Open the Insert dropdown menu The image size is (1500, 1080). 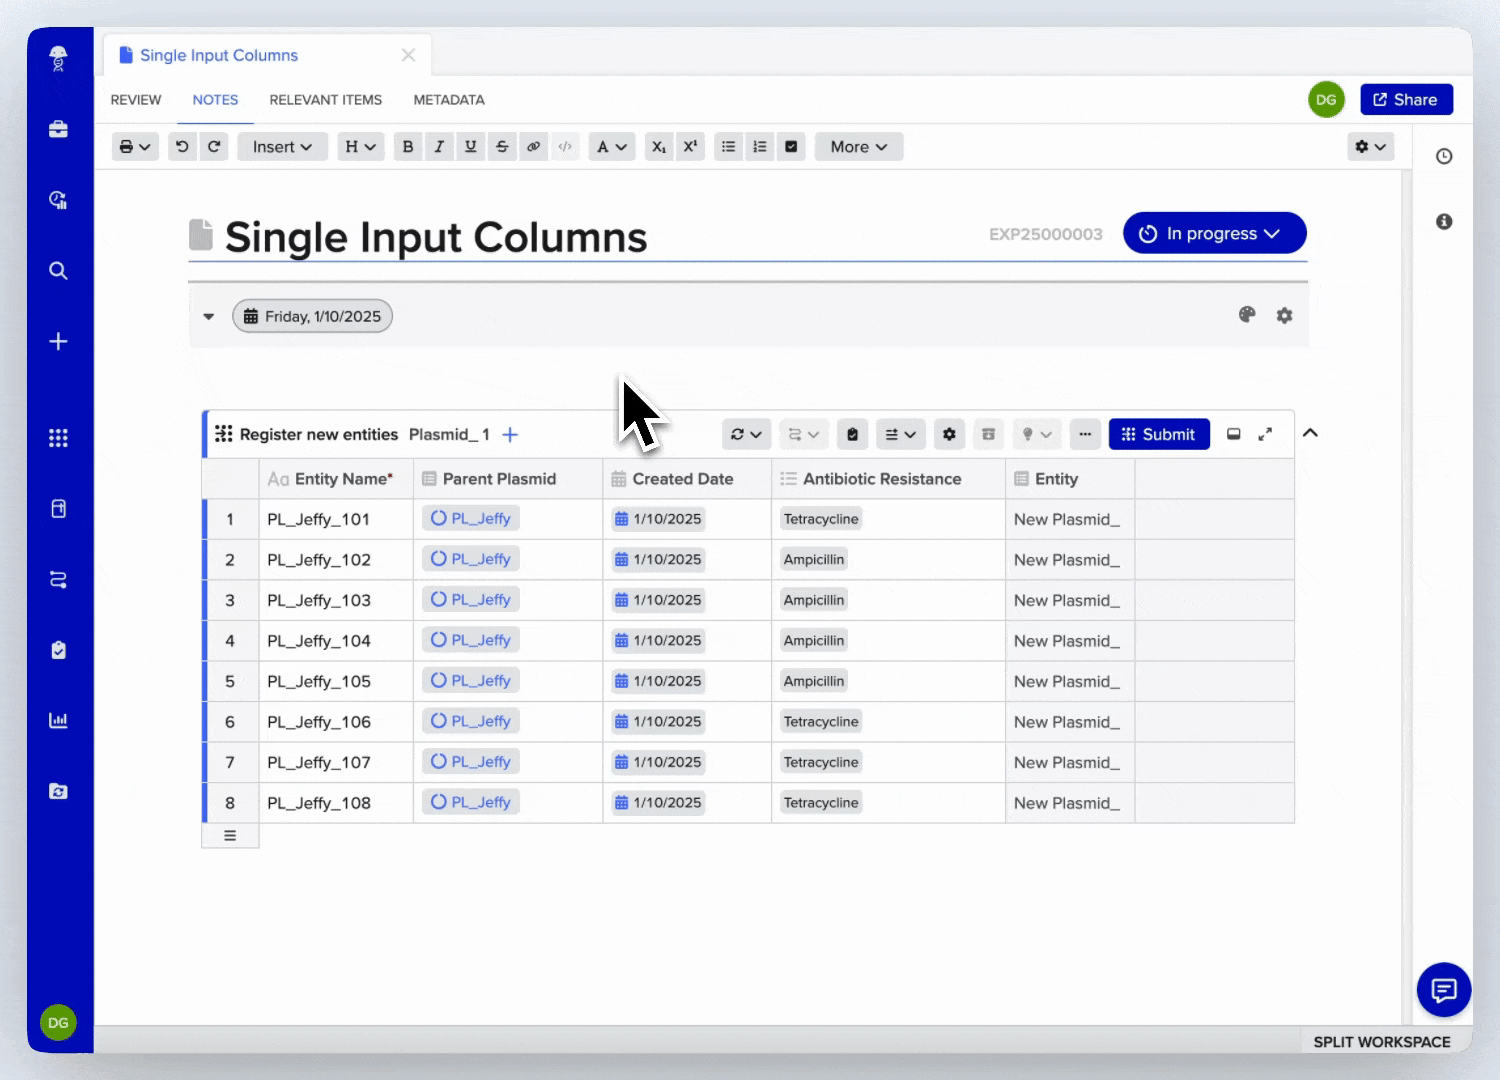point(282,147)
